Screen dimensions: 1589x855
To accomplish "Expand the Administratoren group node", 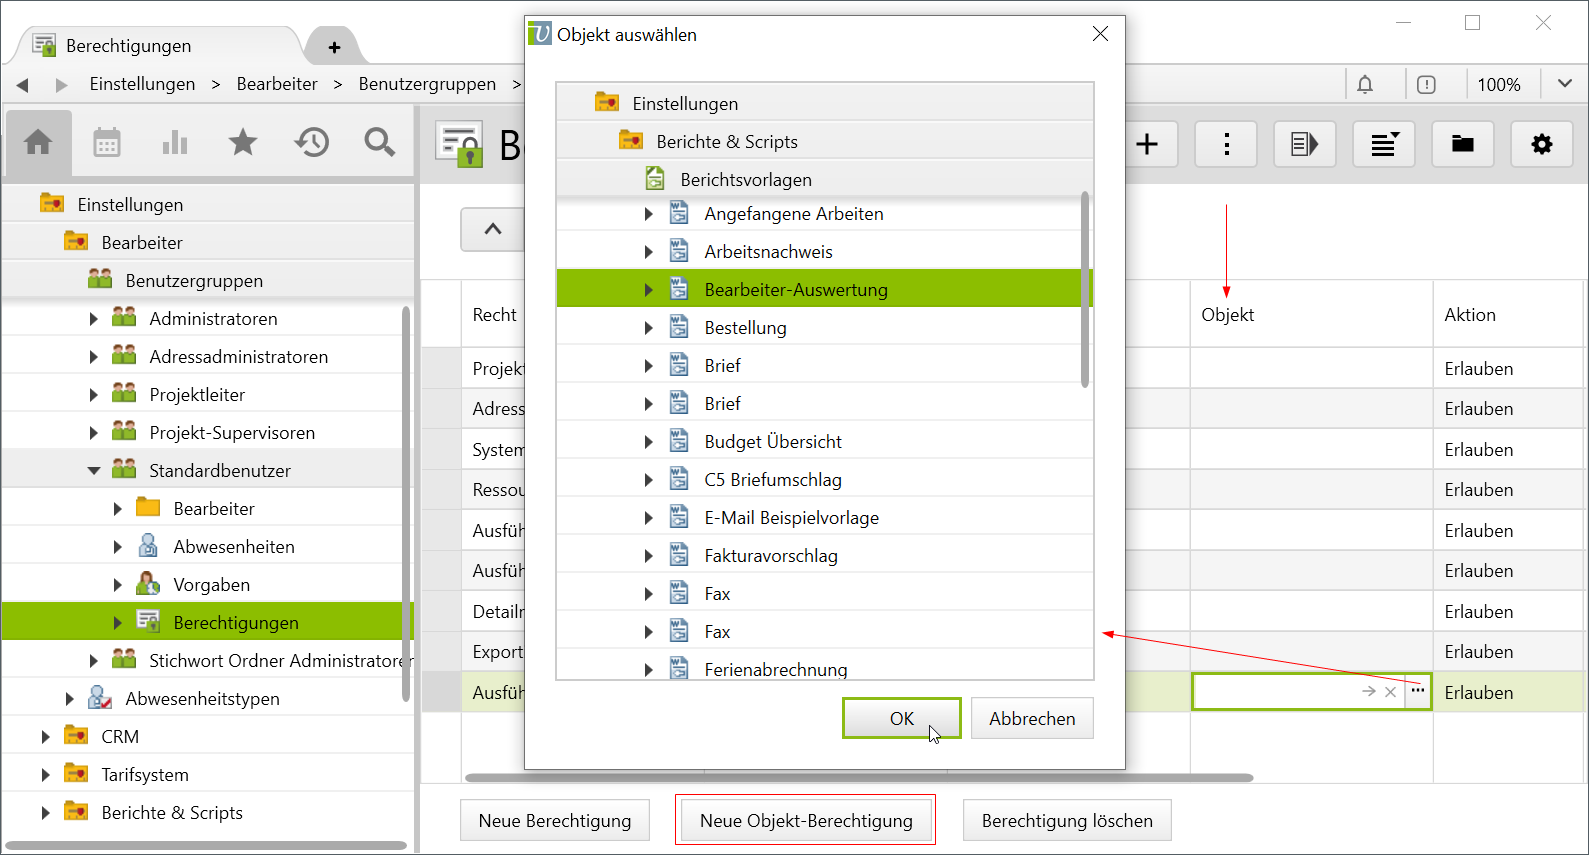I will click(x=93, y=319).
